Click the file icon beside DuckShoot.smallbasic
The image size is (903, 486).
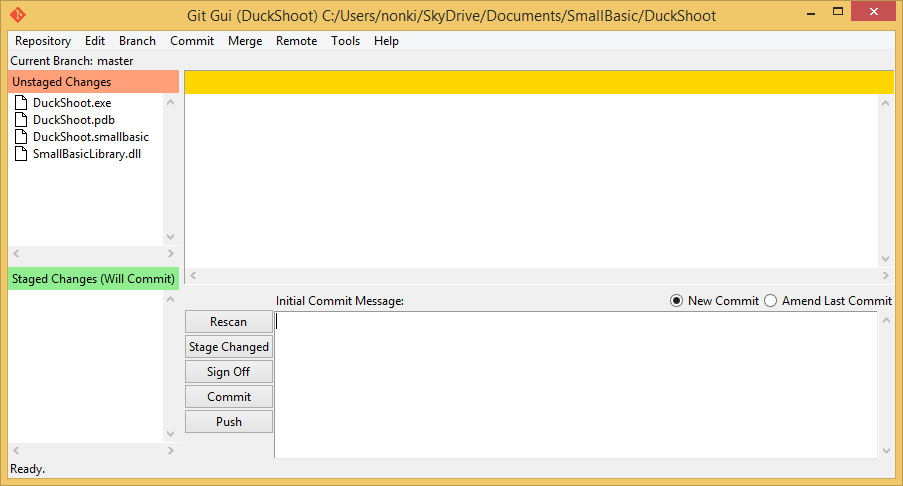(21, 136)
